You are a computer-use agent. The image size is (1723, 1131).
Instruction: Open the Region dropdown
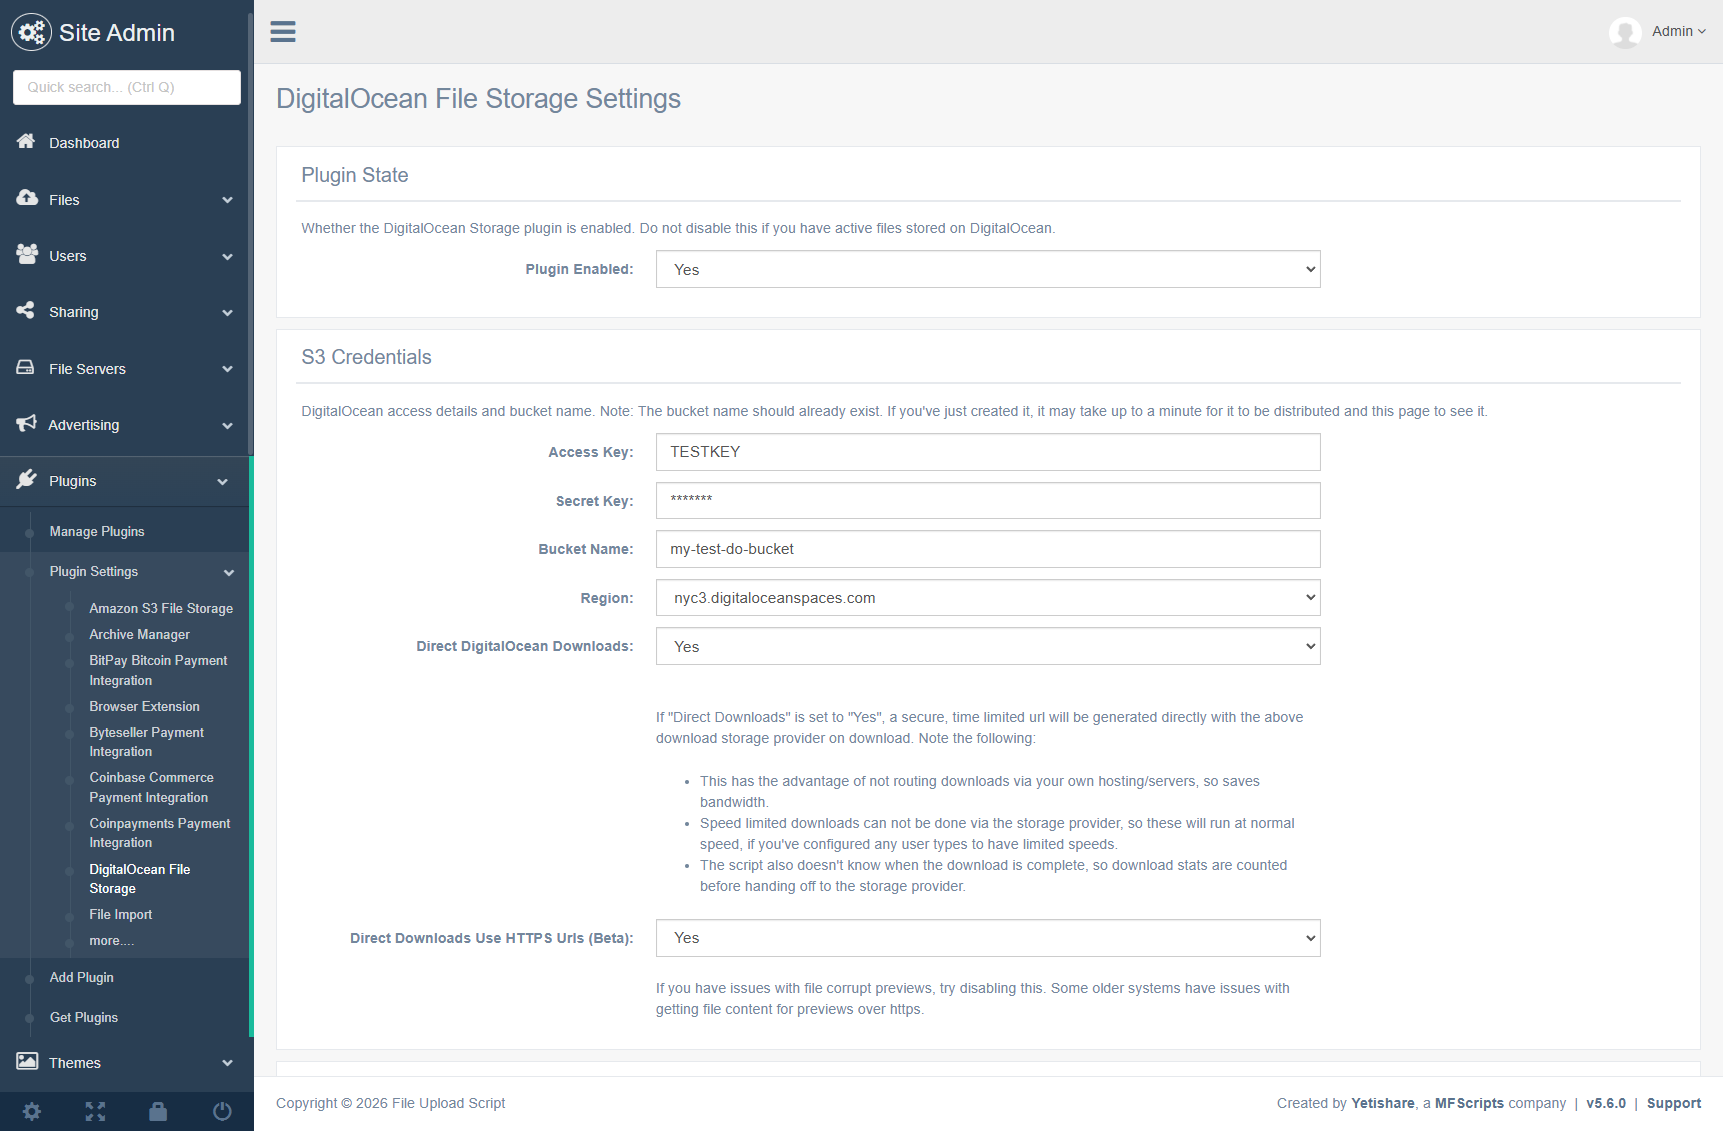tap(987, 598)
